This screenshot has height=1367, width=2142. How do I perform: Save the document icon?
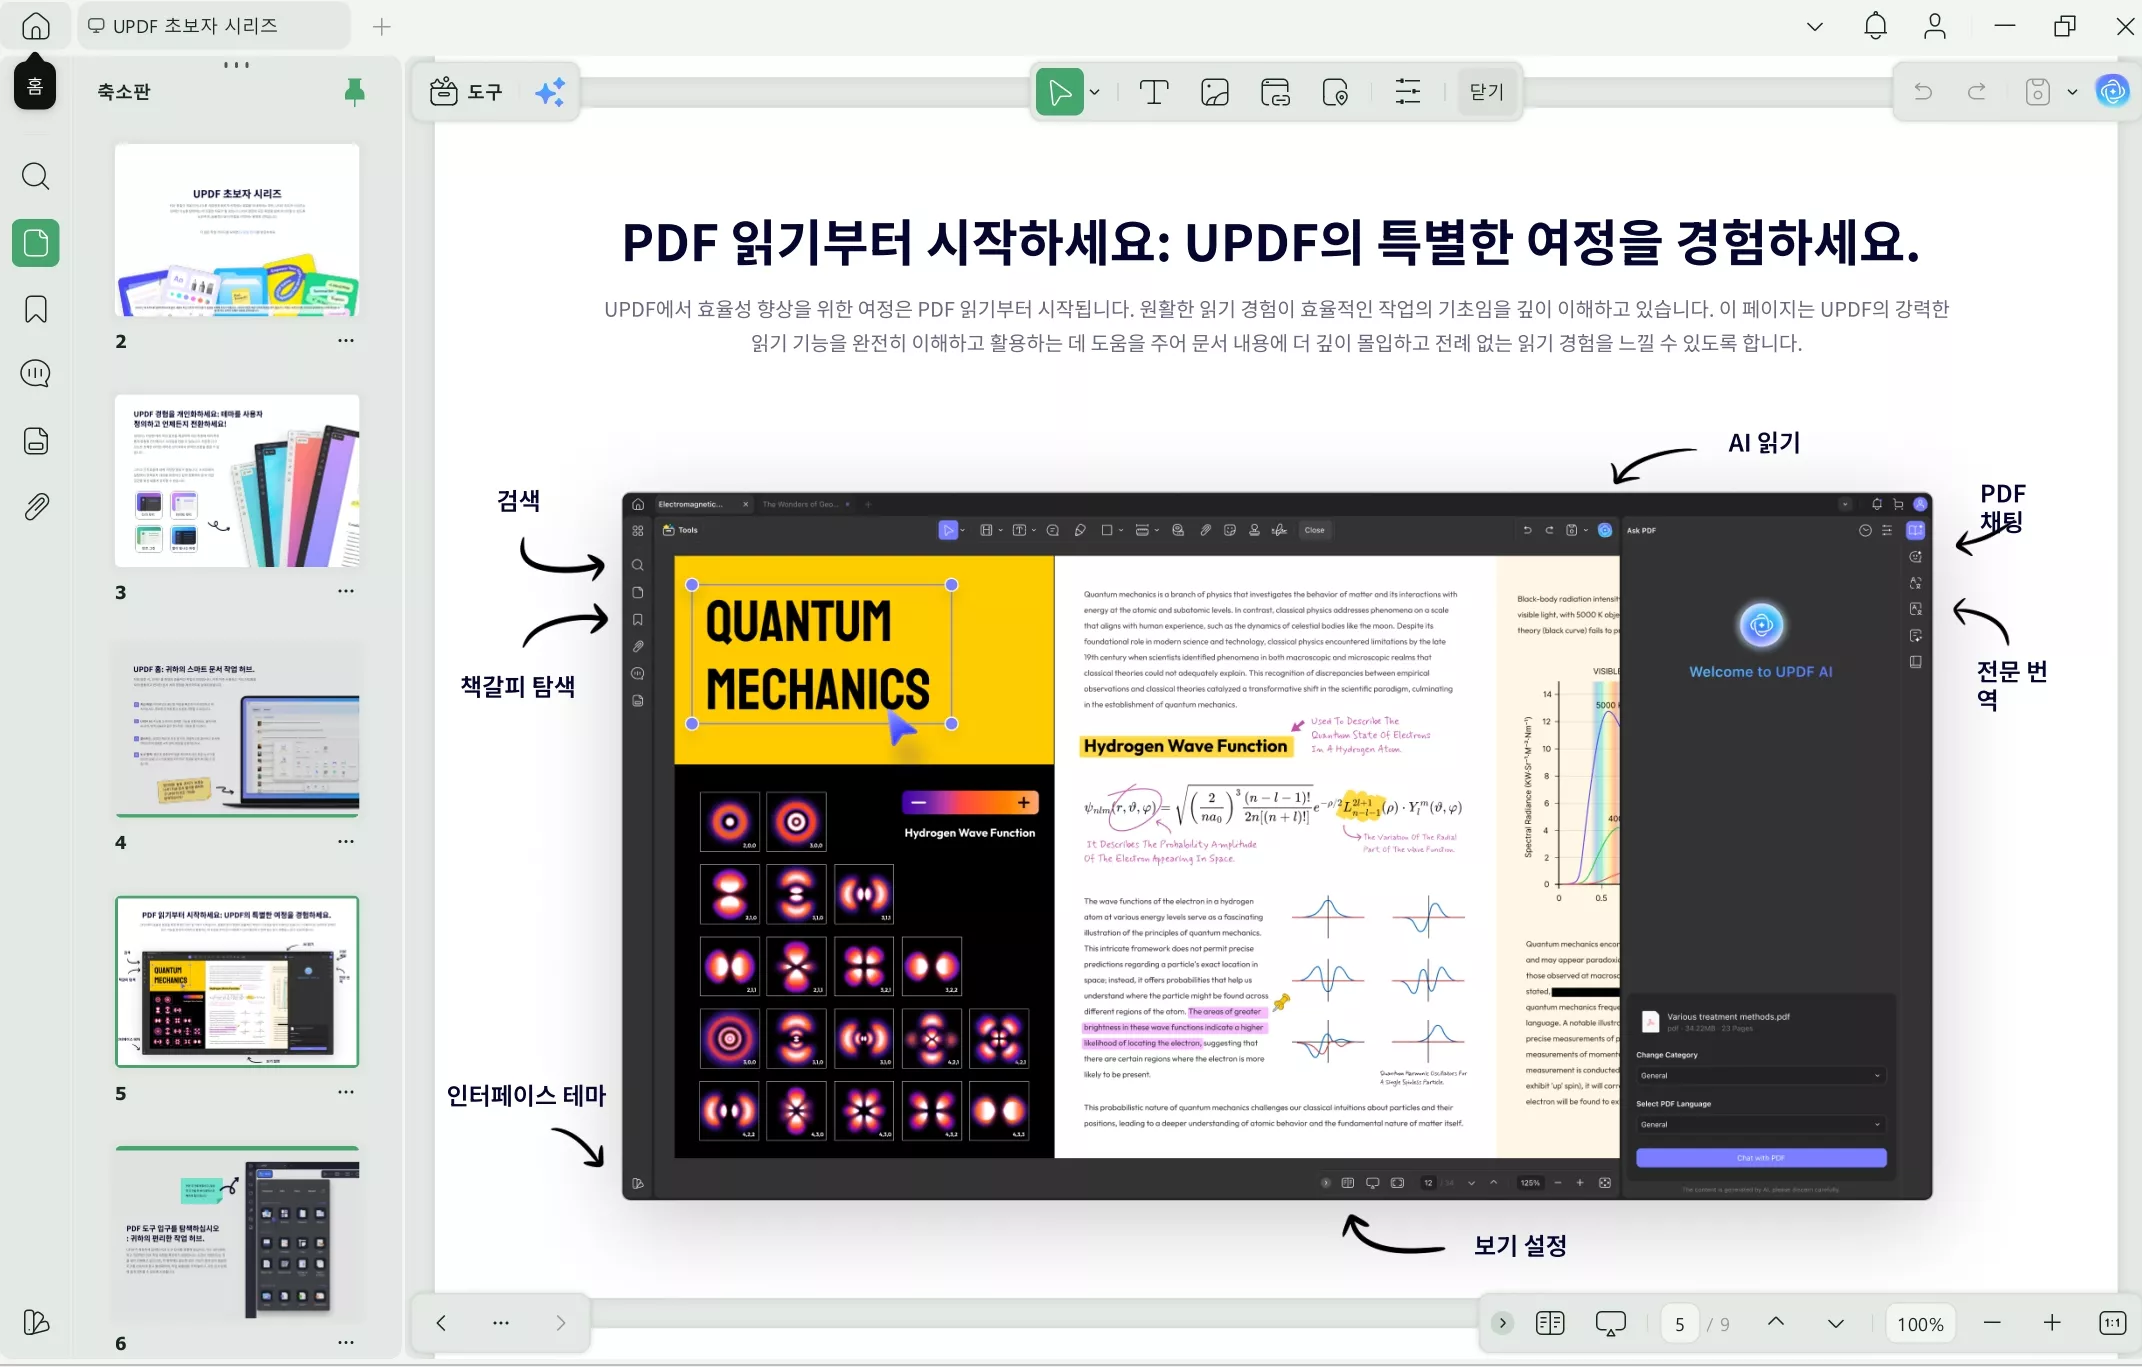[2038, 92]
